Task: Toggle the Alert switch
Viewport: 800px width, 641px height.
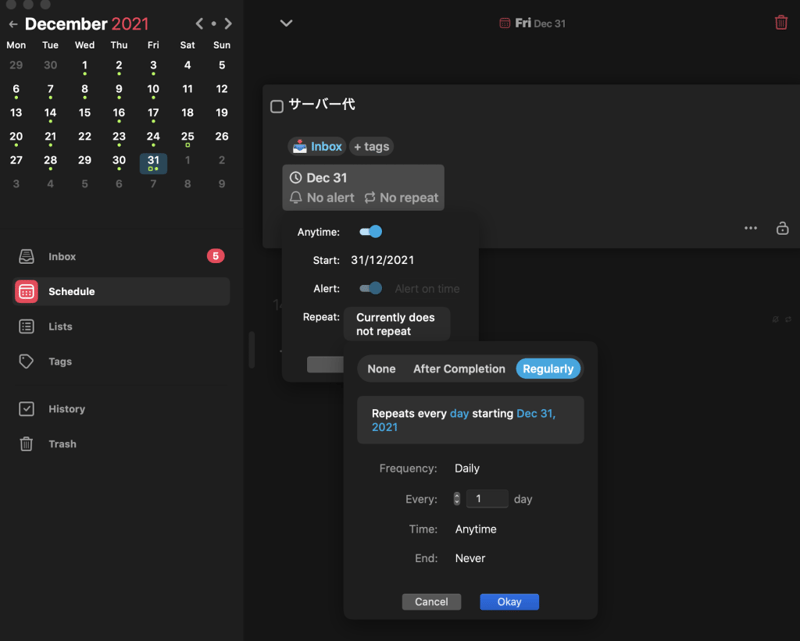Action: click(x=370, y=289)
